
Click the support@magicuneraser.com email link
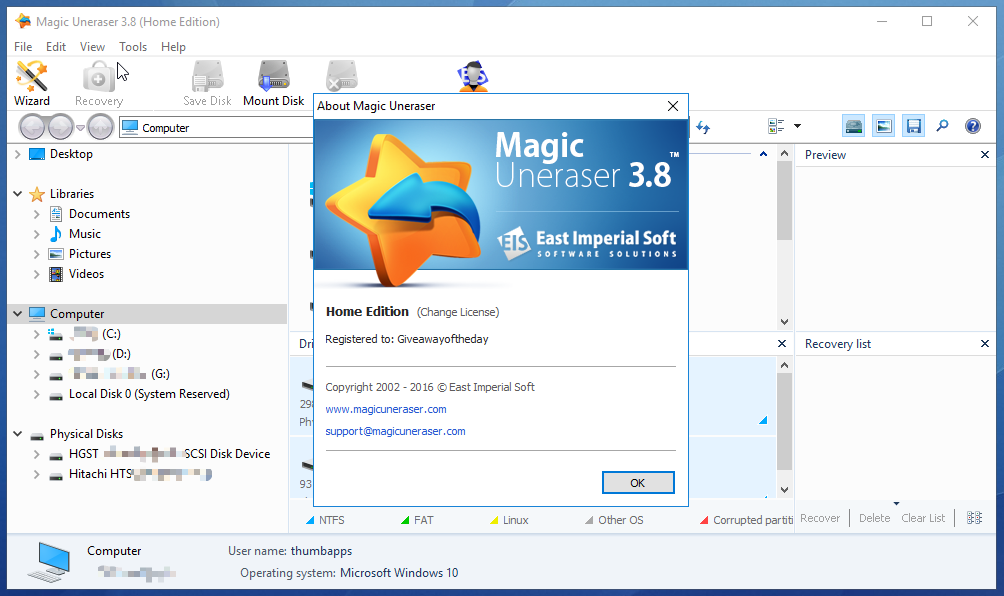395,431
